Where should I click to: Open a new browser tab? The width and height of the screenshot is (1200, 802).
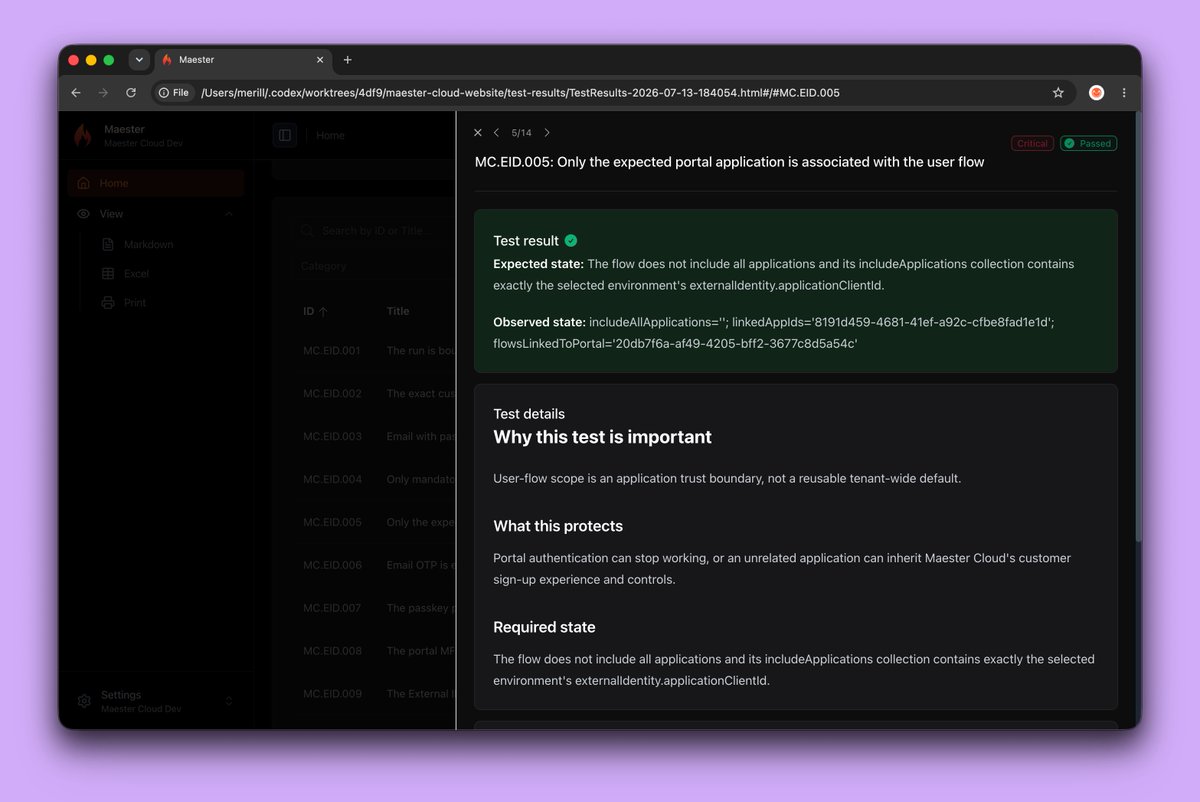click(x=348, y=60)
